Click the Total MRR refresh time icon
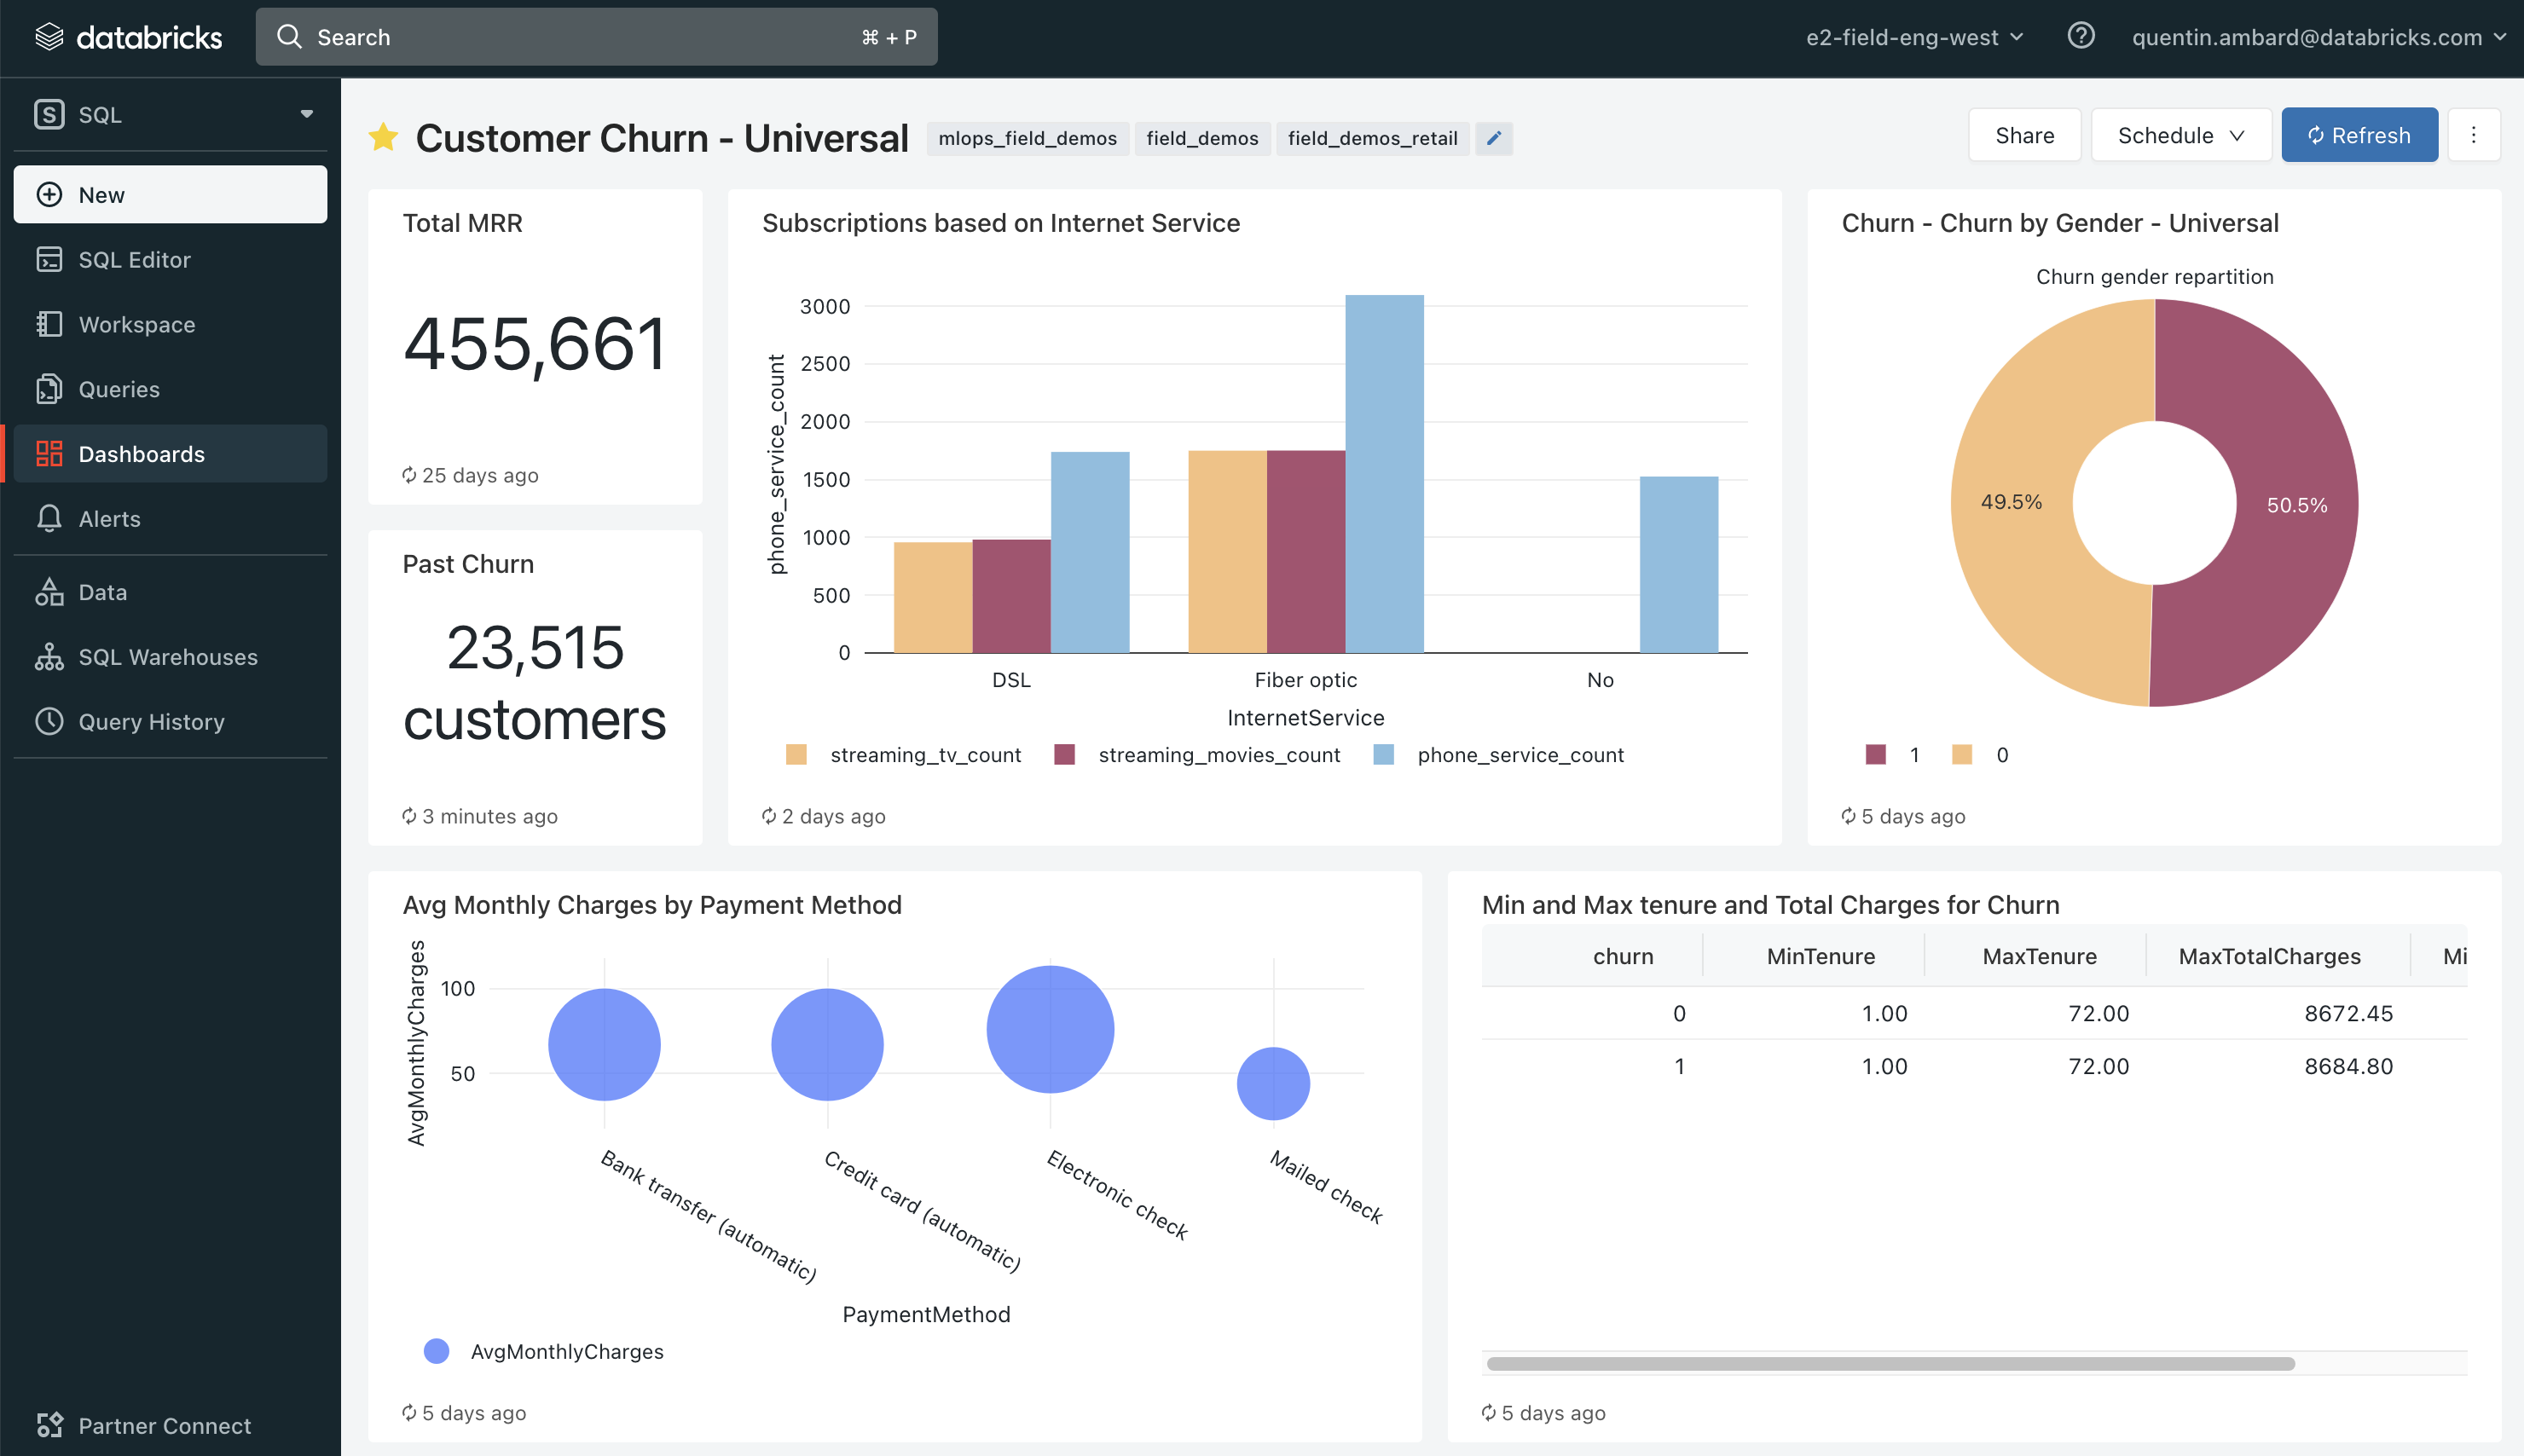This screenshot has height=1456, width=2524. pos(409,475)
